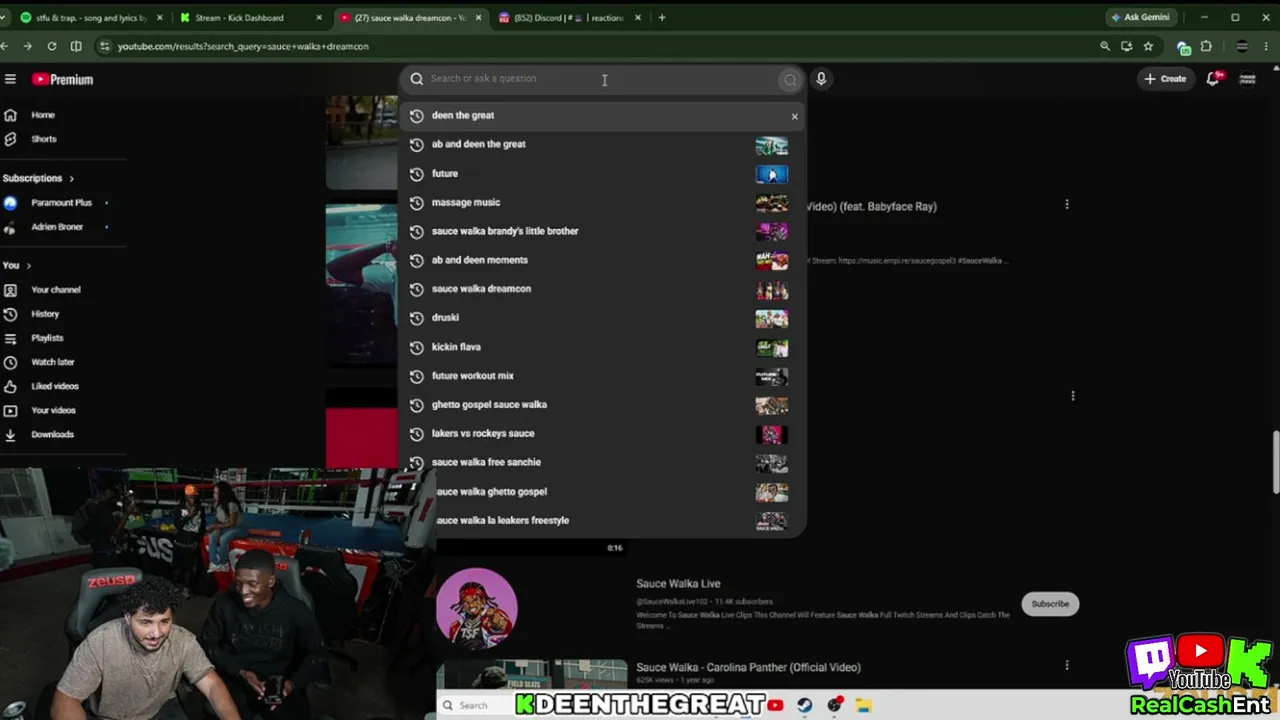Click the page vertical scrollbar thumb

pyautogui.click(x=1275, y=461)
